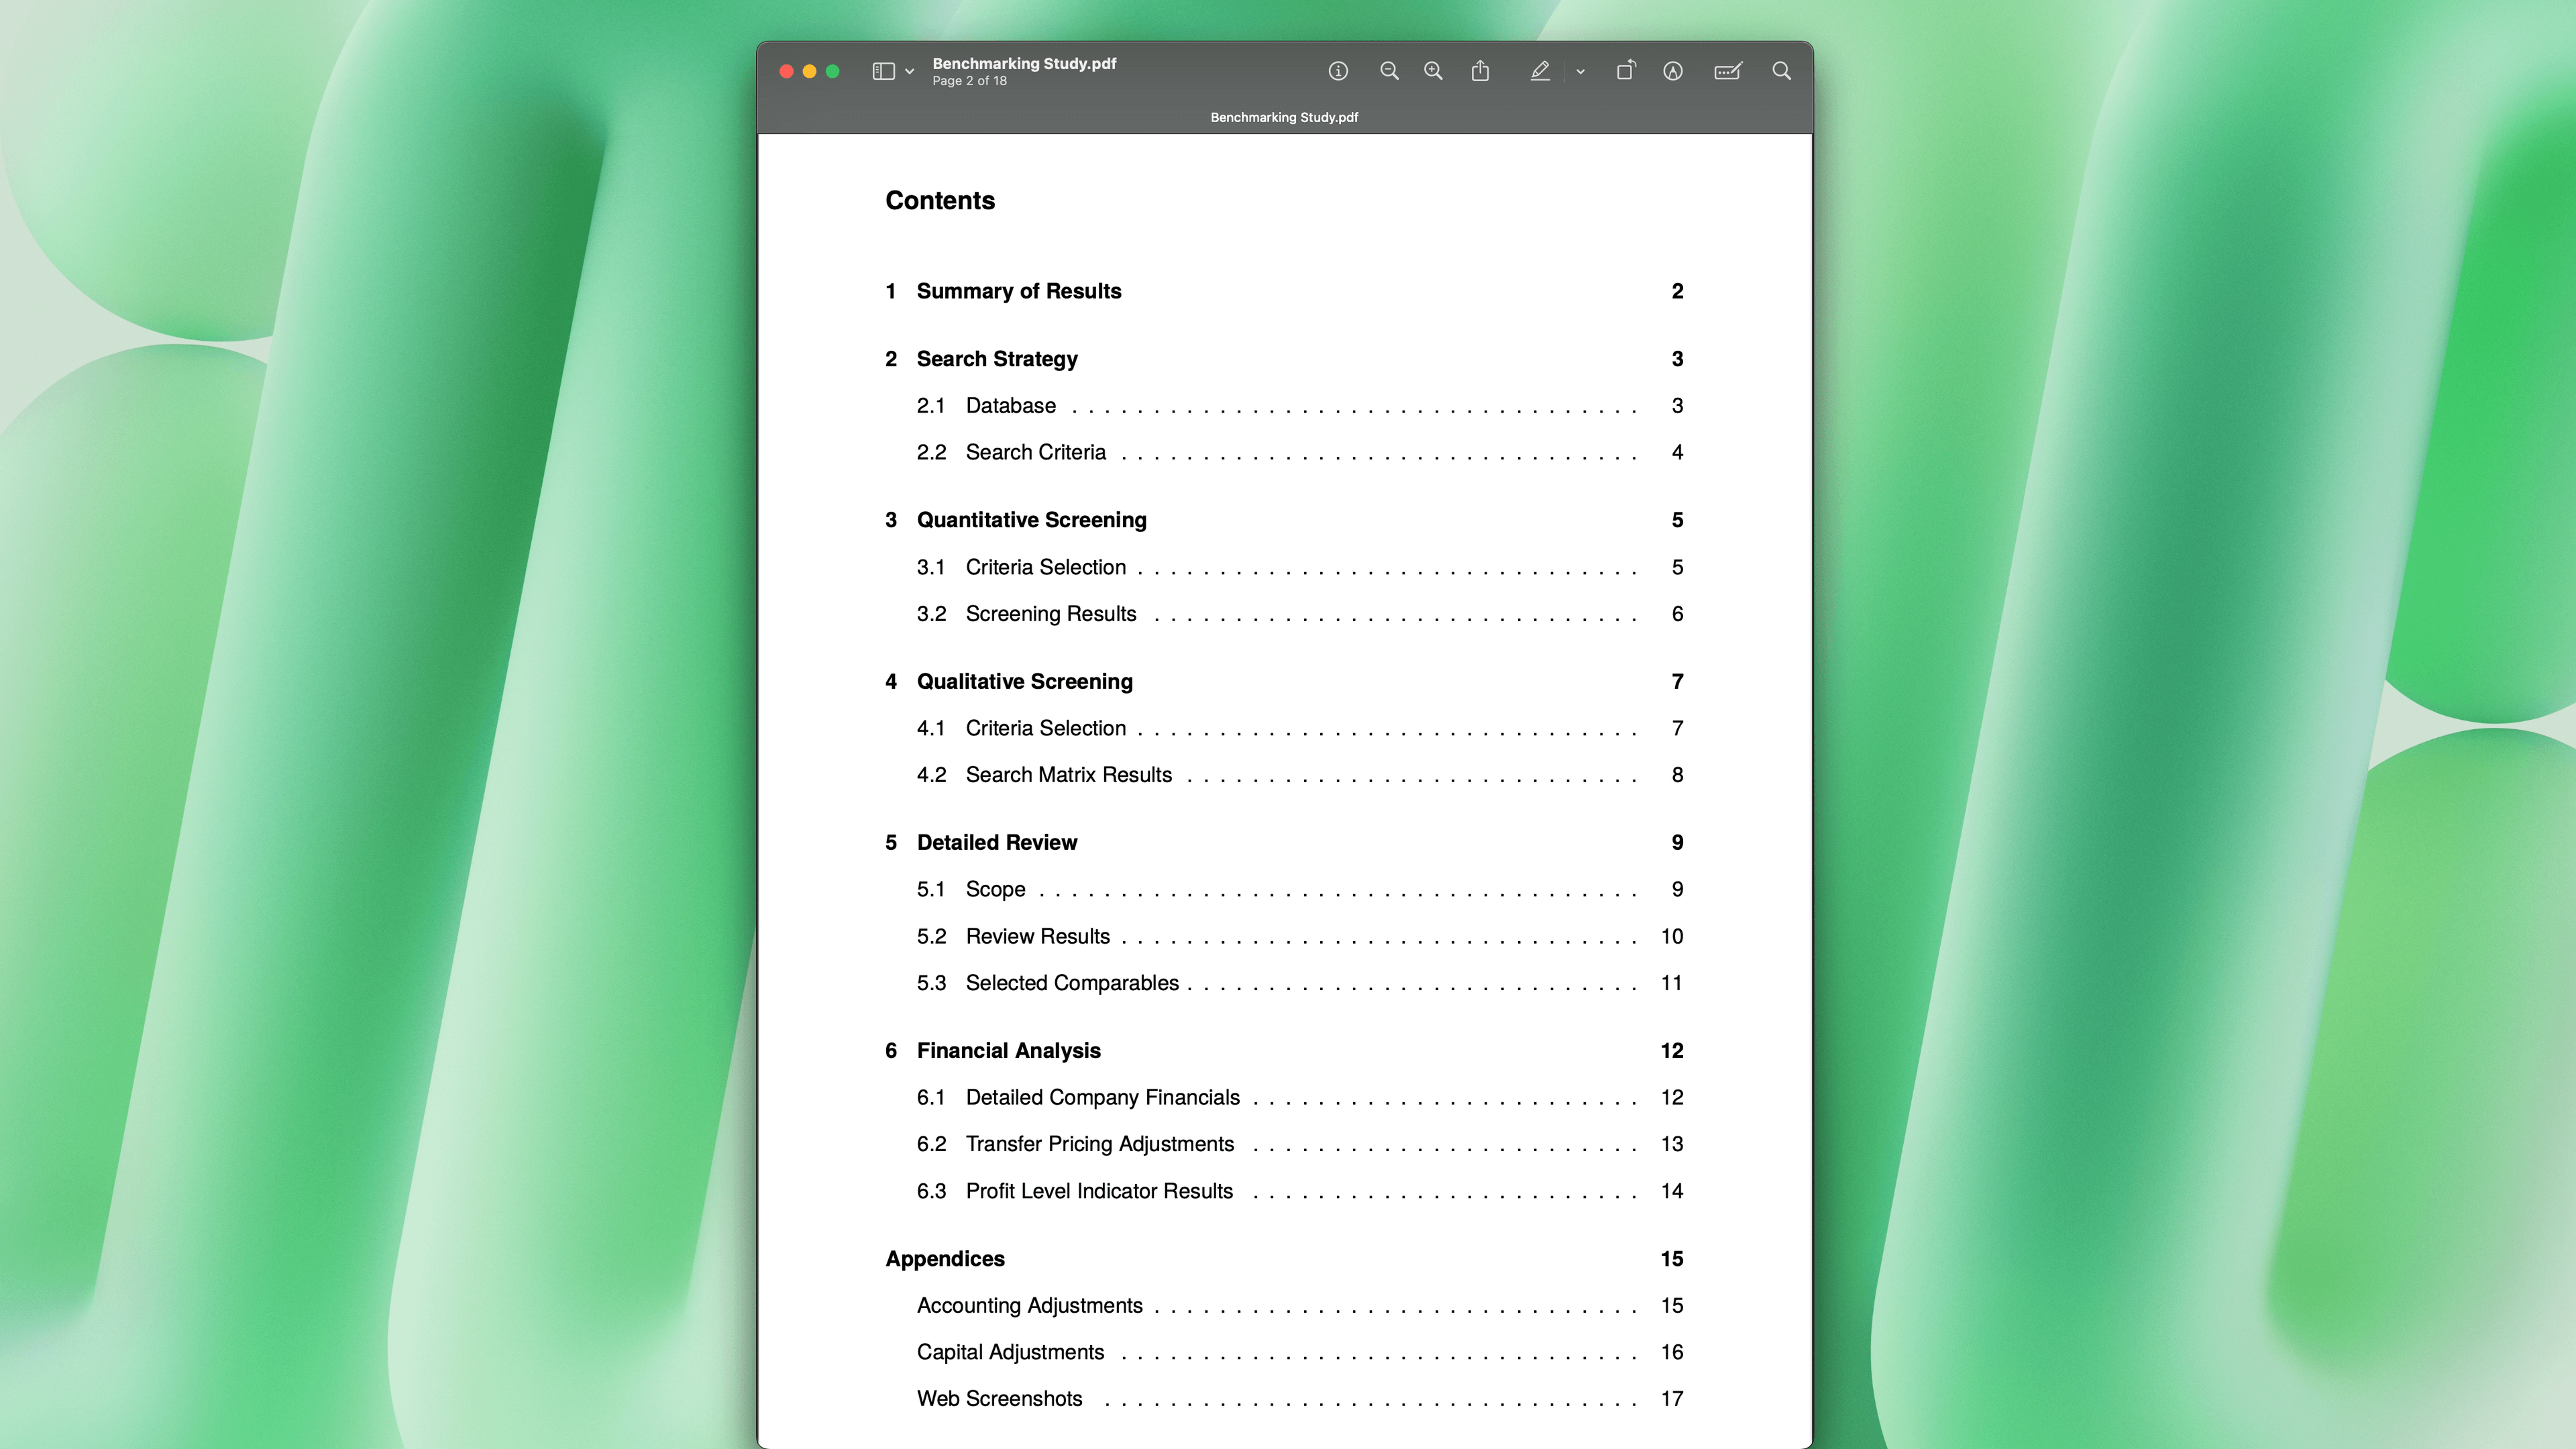2576x1449 pixels.
Task: Jump to Summary of Results section
Action: coord(1018,291)
